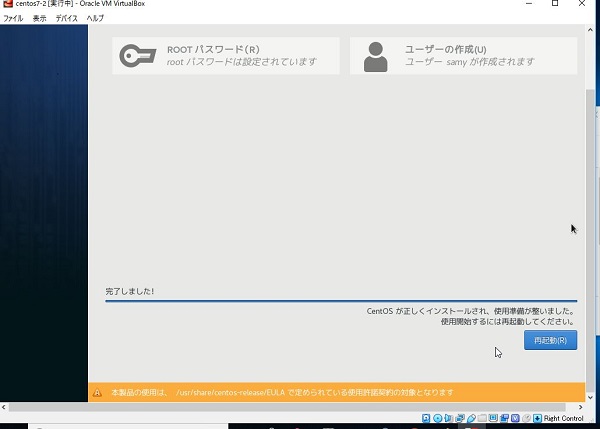This screenshot has width=600, height=429.
Task: Click the 完了しました! status text
Action: tap(129, 291)
